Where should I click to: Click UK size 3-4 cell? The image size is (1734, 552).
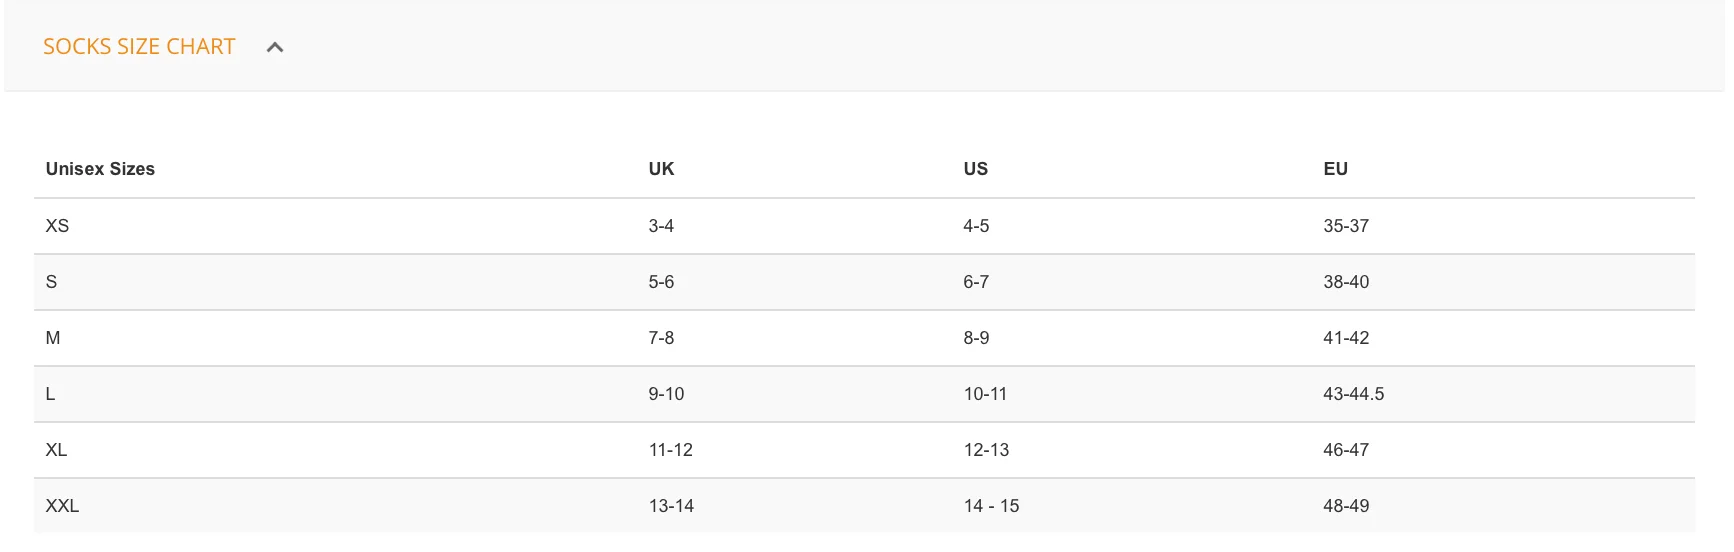(x=661, y=226)
